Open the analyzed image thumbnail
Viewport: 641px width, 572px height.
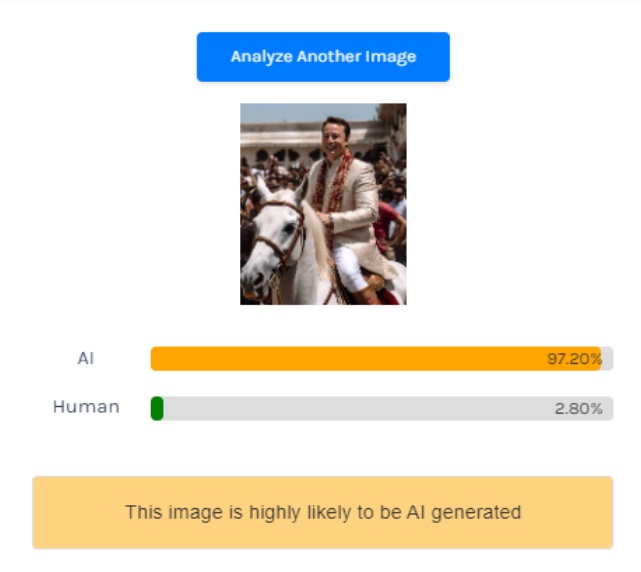point(323,204)
